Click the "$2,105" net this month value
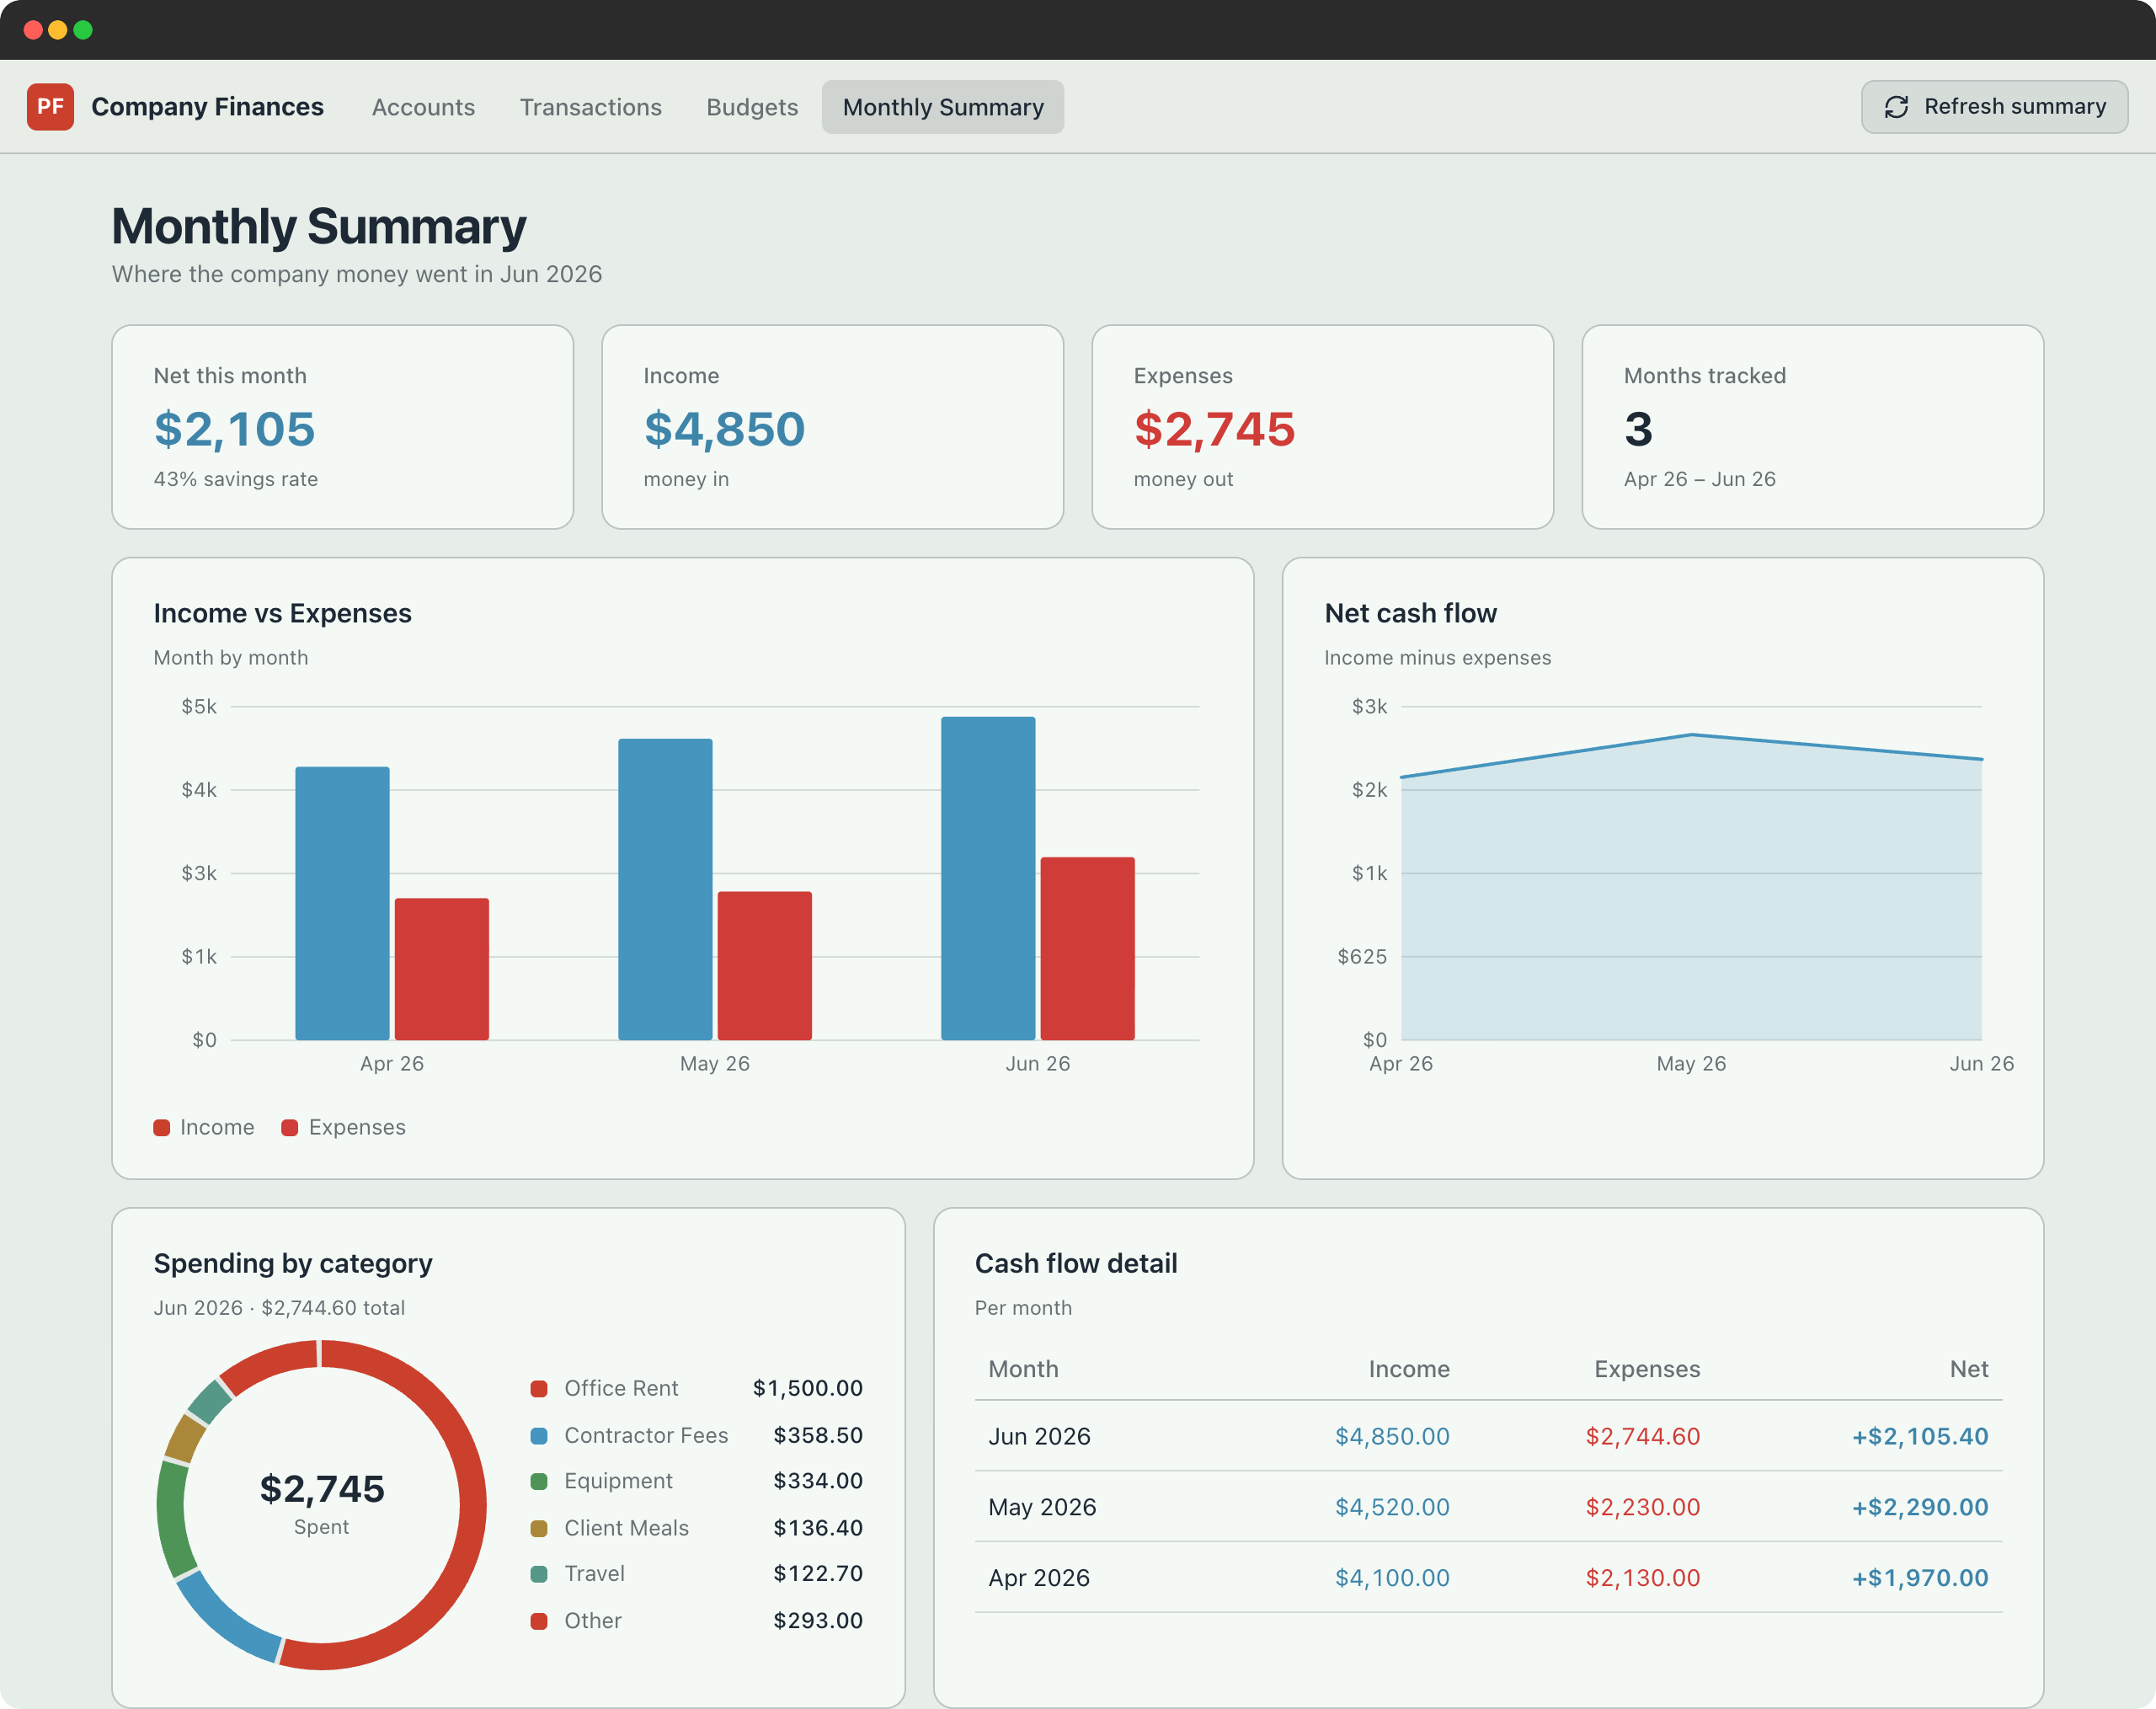2156x1709 pixels. coord(234,430)
